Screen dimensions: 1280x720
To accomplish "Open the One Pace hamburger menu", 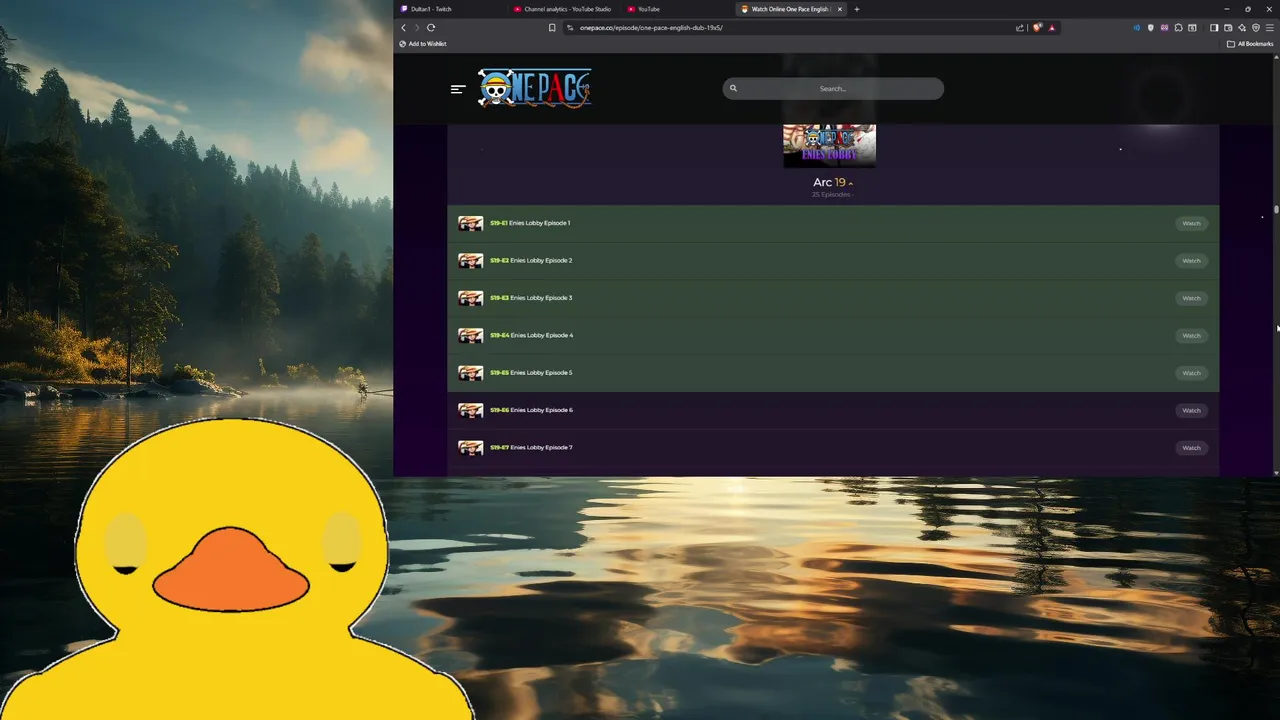I will click(458, 89).
